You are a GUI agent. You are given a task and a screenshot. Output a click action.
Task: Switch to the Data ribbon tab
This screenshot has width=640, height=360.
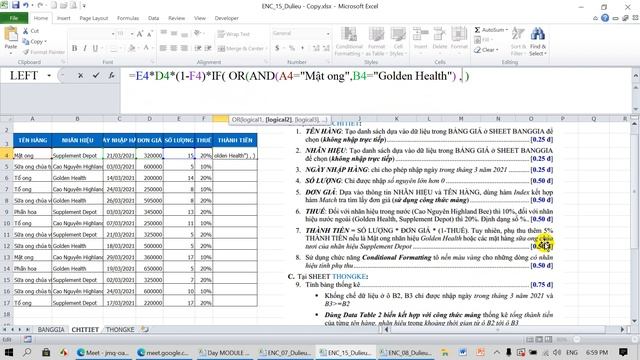(x=153, y=18)
